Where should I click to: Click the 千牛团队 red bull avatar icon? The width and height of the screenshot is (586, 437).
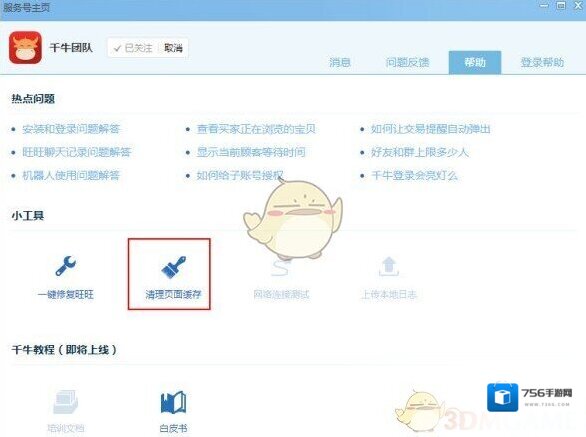click(x=25, y=47)
